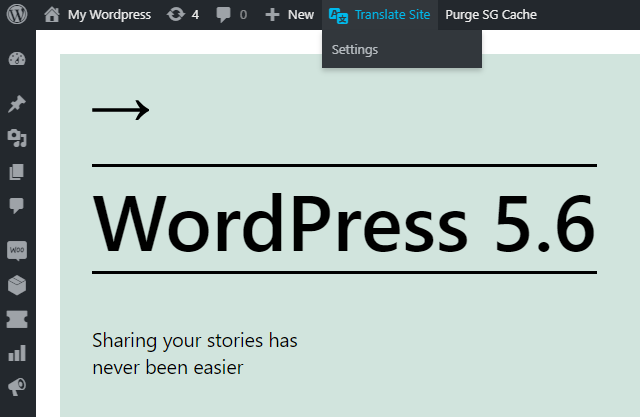The height and width of the screenshot is (417, 640).
Task: Click the WordPress 5.6 heading
Action: point(344,223)
